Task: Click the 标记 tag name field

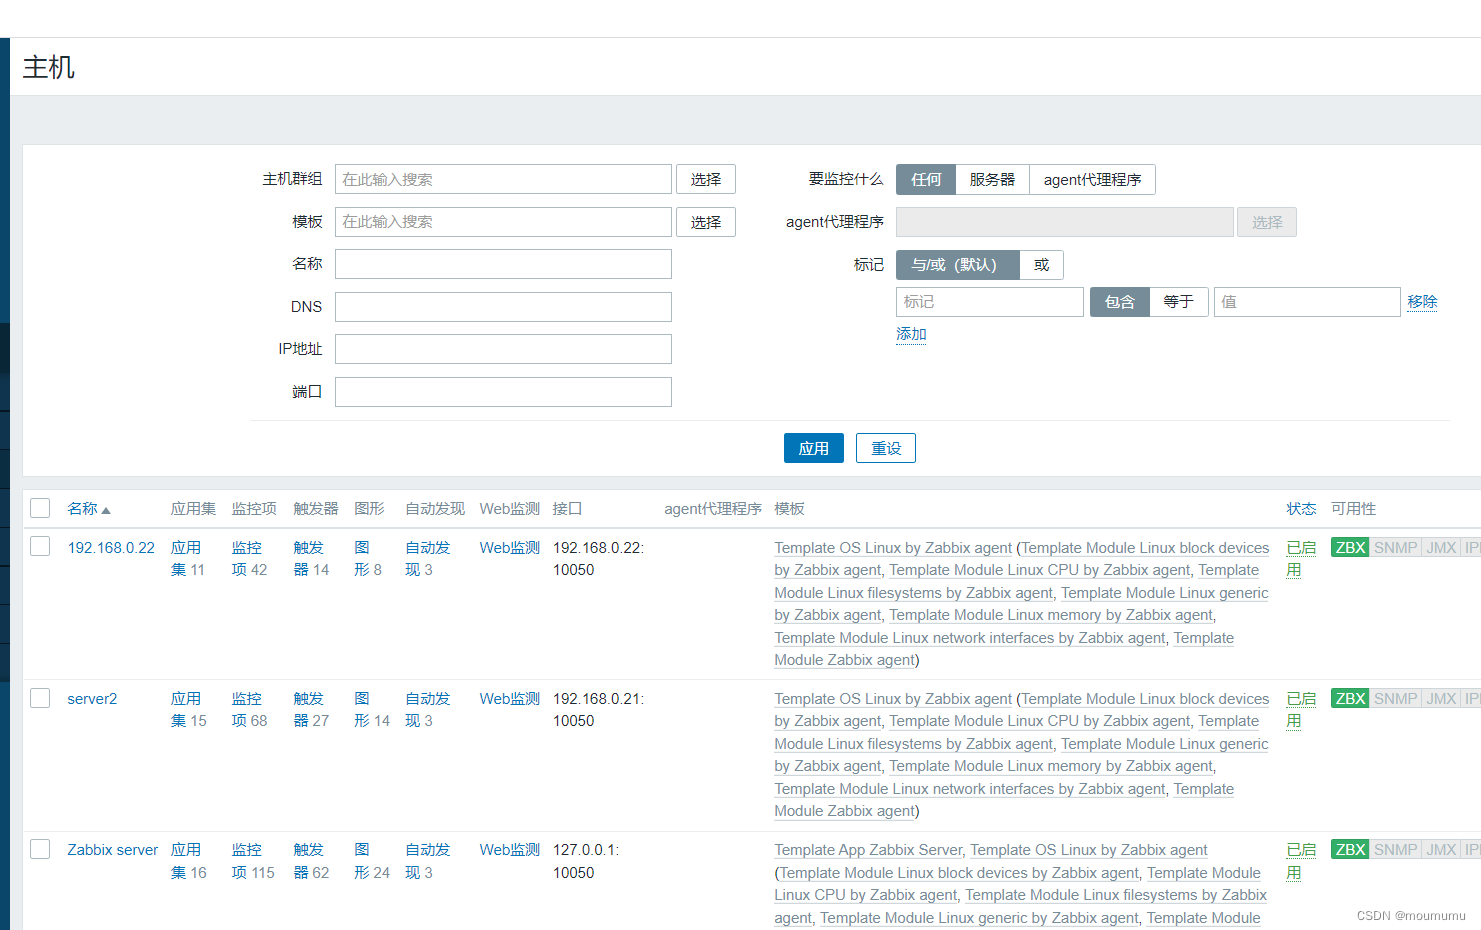Action: (990, 301)
